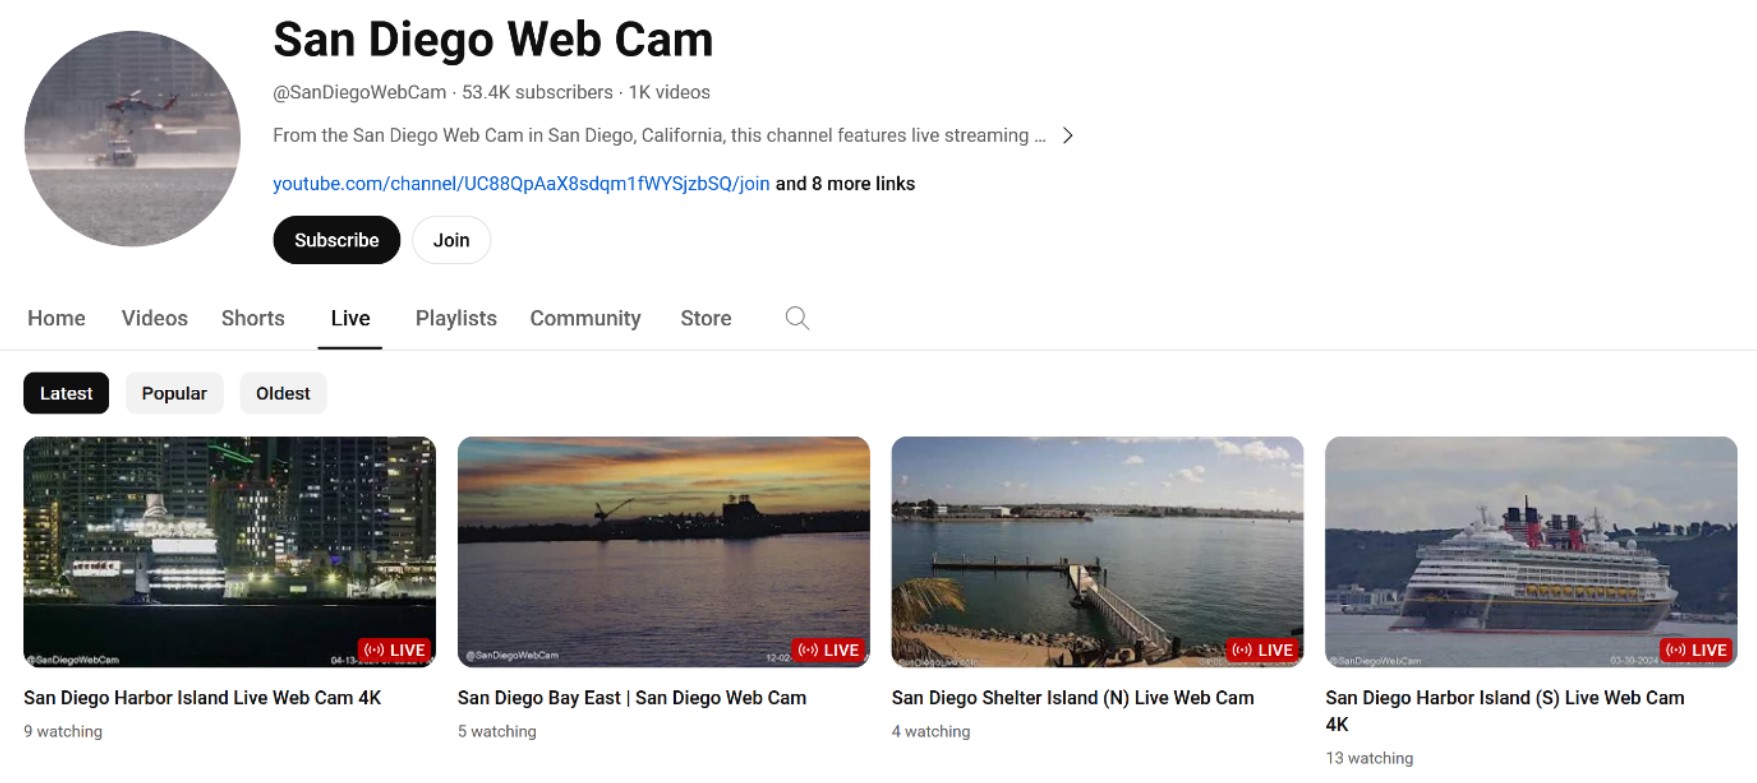
Task: Click the '53.4K subscribers' text
Action: click(x=537, y=92)
